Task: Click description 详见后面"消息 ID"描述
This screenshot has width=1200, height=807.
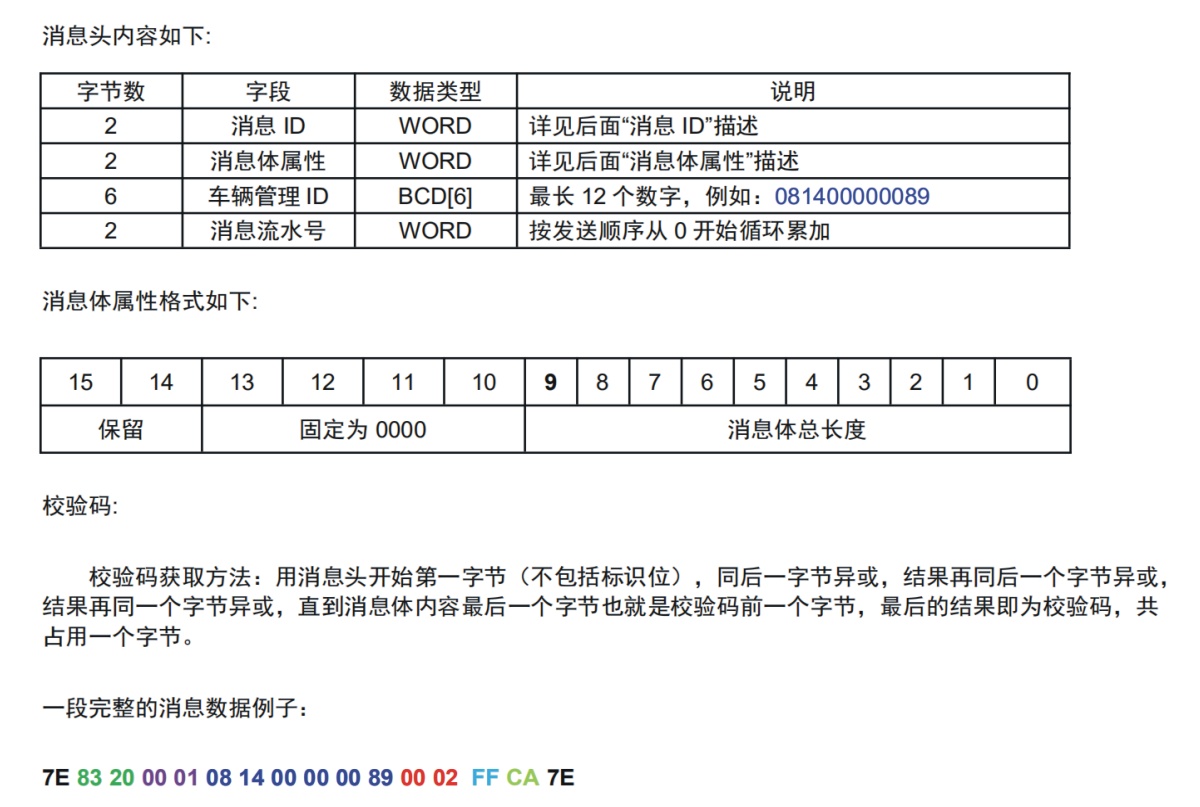Action: (644, 126)
